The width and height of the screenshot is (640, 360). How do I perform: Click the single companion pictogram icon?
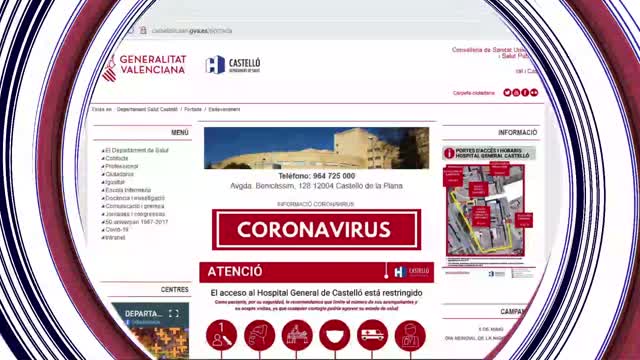[222, 335]
